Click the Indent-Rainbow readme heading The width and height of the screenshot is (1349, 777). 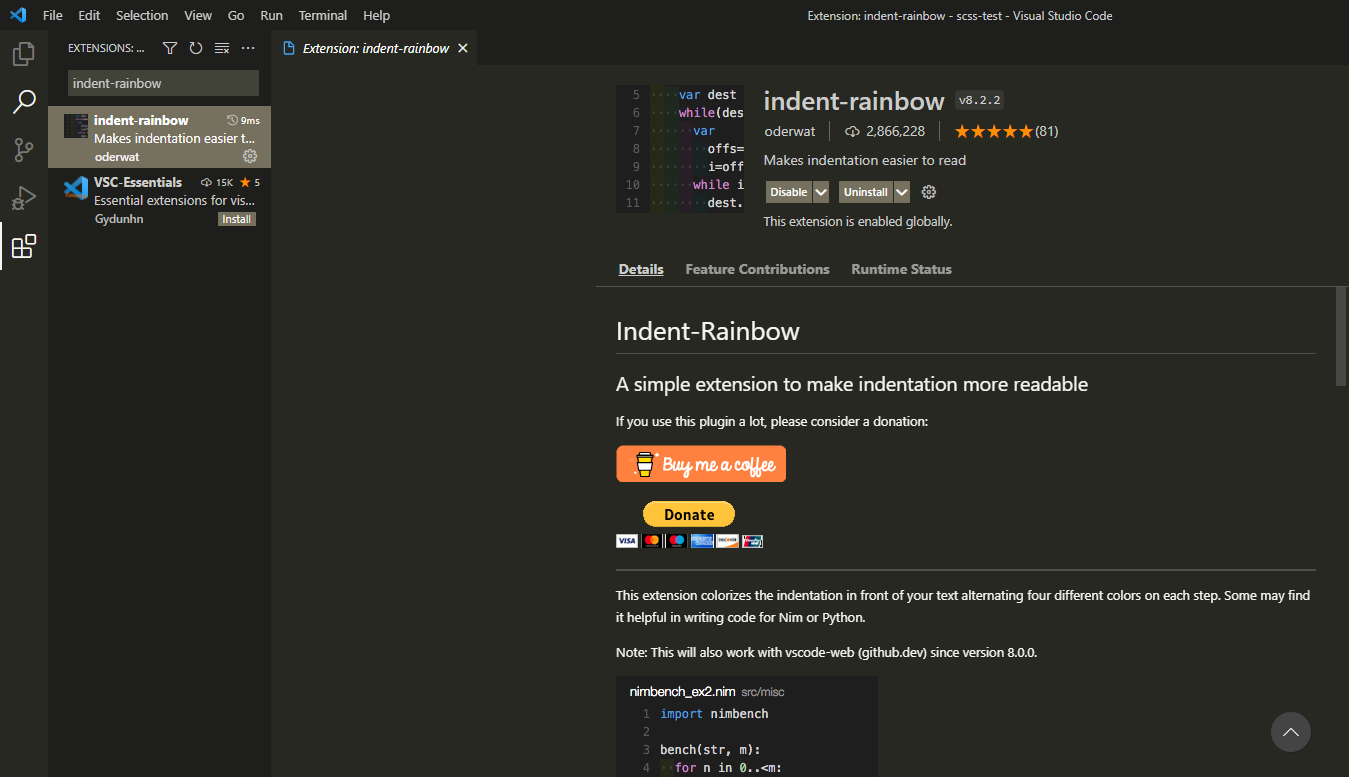tap(708, 331)
